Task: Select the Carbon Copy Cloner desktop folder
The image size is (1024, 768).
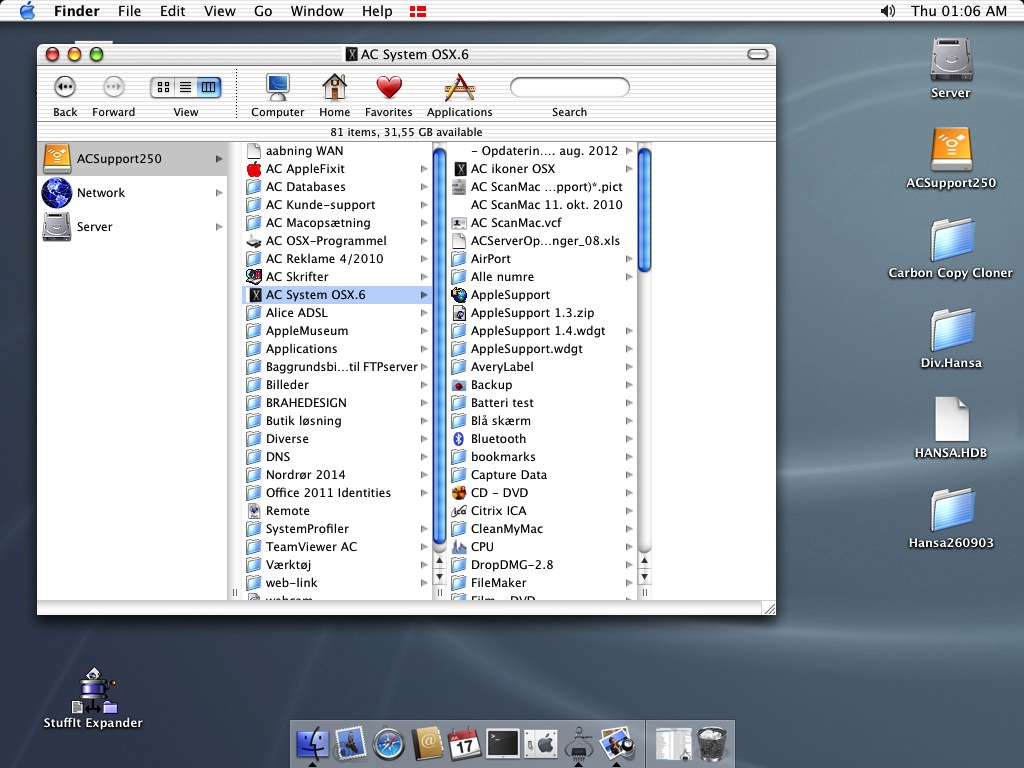Action: pyautogui.click(x=951, y=240)
